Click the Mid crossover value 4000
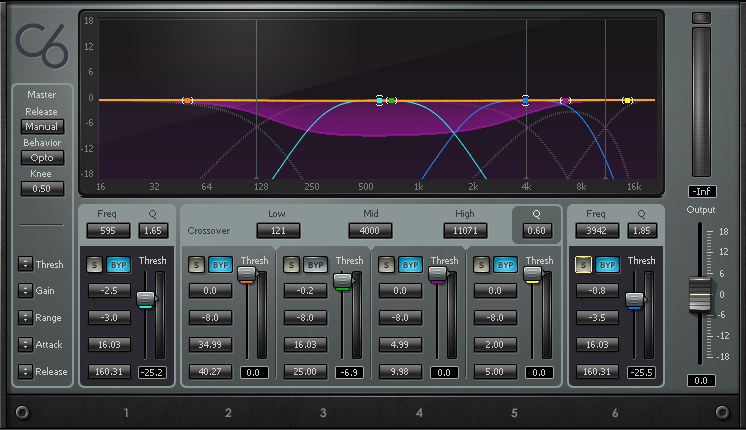Image resolution: width=746 pixels, height=430 pixels. [x=370, y=231]
